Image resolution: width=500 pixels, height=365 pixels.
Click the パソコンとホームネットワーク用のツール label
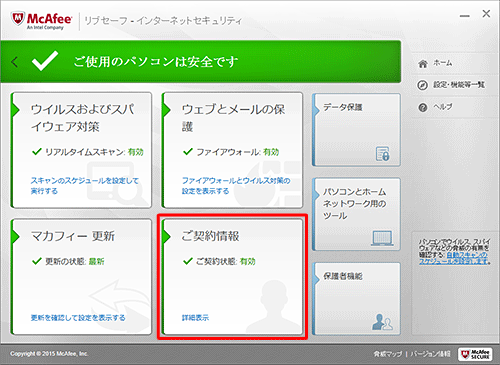pos(355,204)
